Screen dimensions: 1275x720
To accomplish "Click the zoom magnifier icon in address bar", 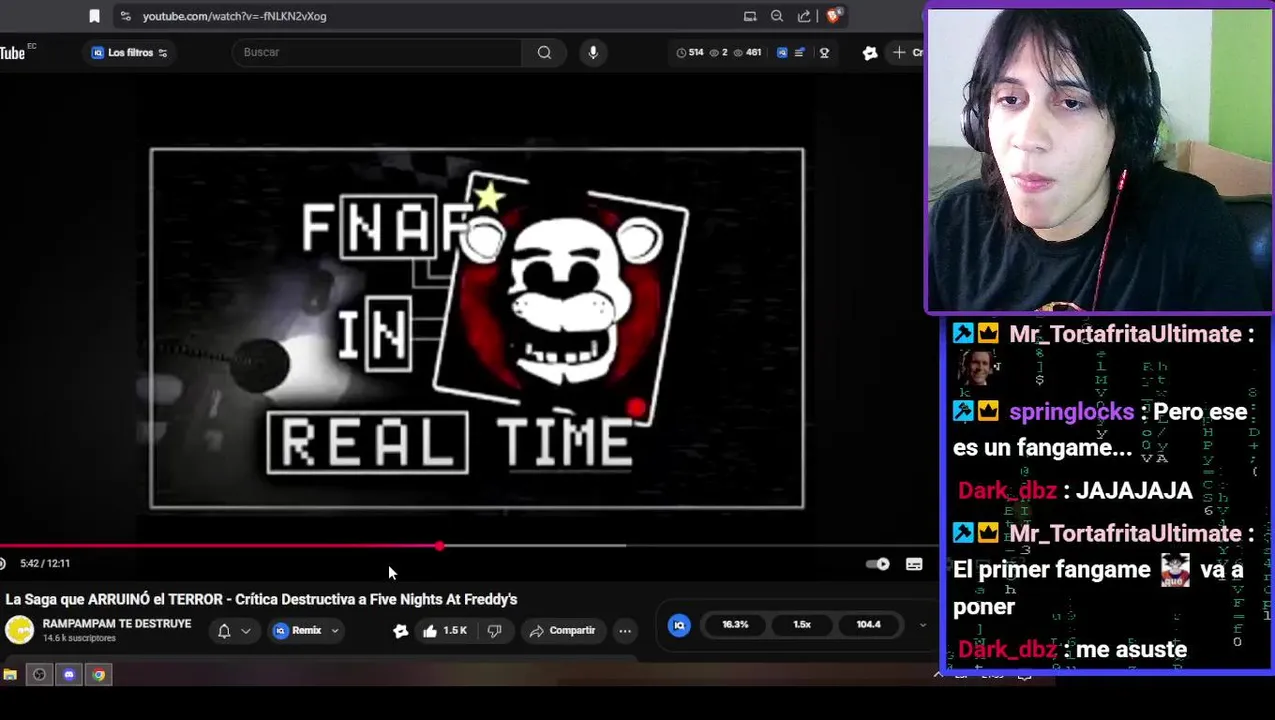I will (777, 16).
